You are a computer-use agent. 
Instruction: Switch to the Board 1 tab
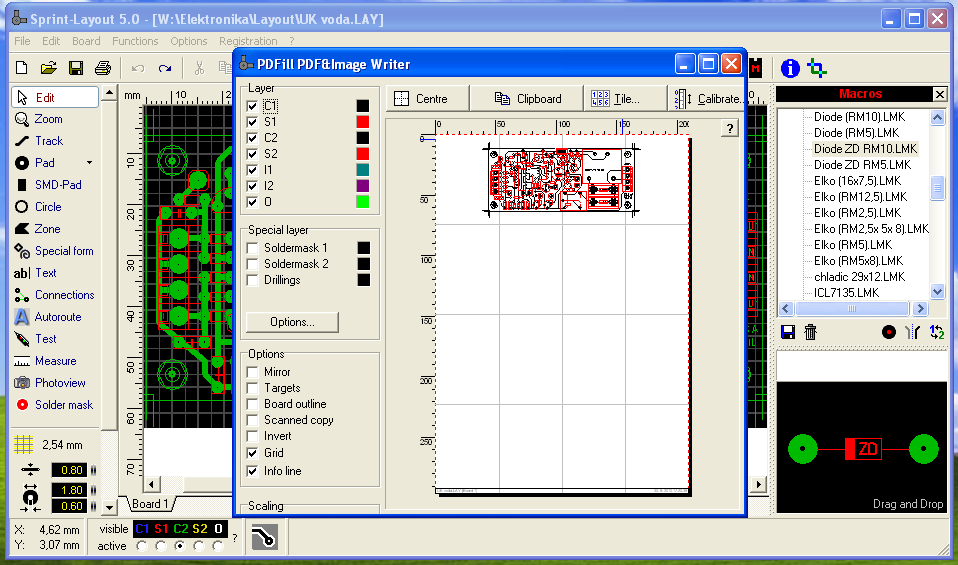[x=150, y=504]
